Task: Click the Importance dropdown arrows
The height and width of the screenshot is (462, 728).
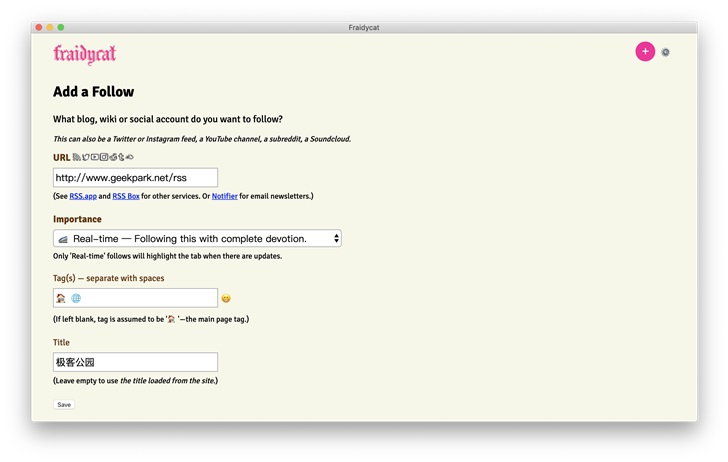Action: point(335,238)
